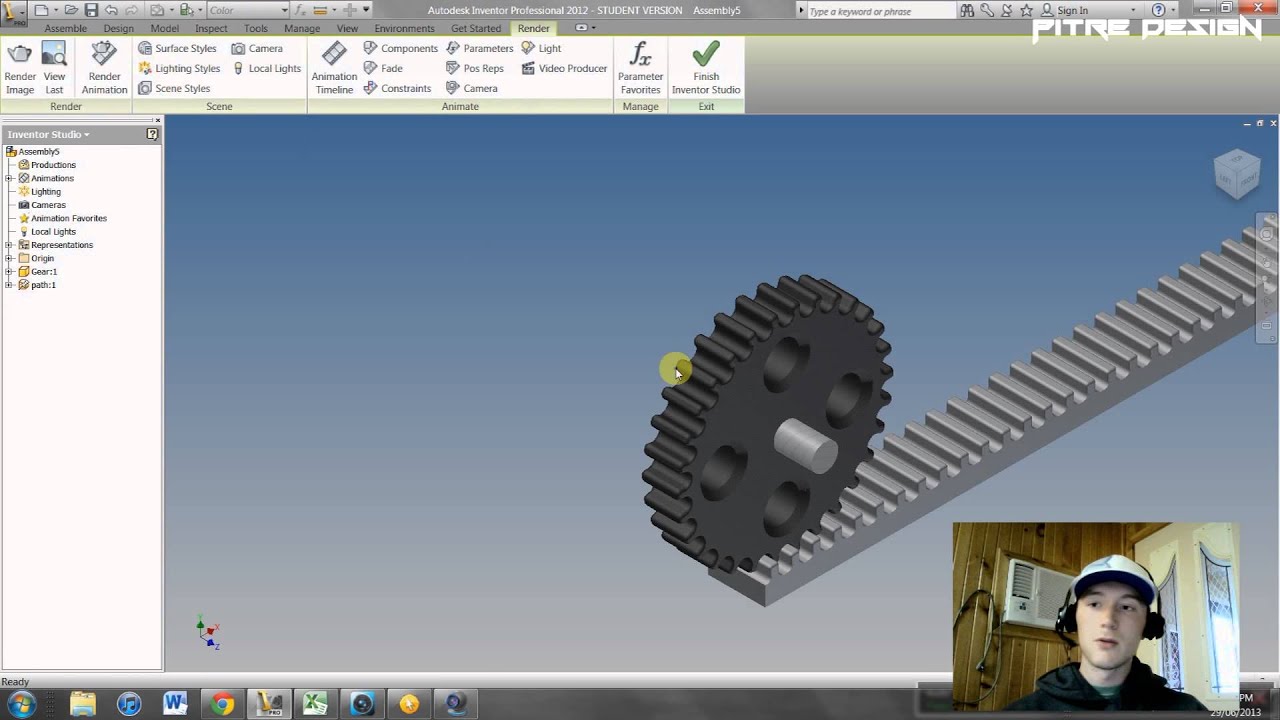Open Excel from the taskbar

(x=315, y=704)
